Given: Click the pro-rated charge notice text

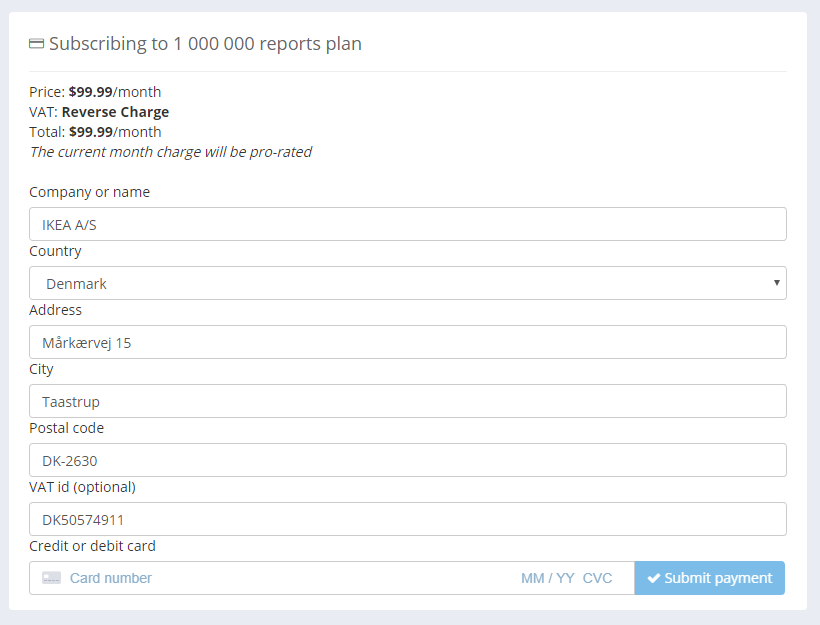Looking at the screenshot, I should click(x=170, y=152).
